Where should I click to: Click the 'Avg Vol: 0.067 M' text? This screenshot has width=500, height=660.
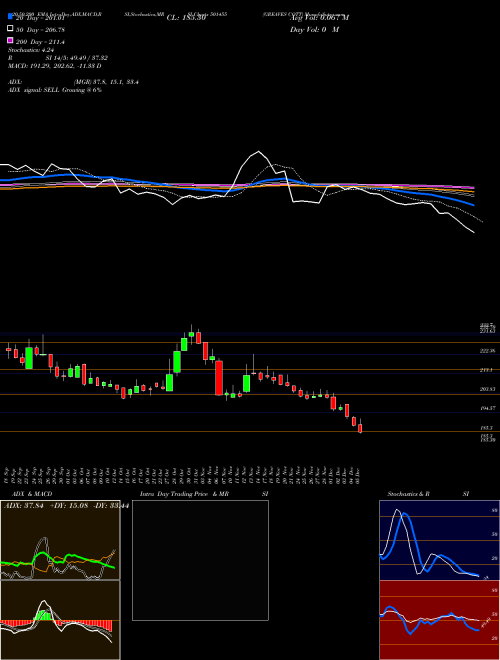pos(319,18)
